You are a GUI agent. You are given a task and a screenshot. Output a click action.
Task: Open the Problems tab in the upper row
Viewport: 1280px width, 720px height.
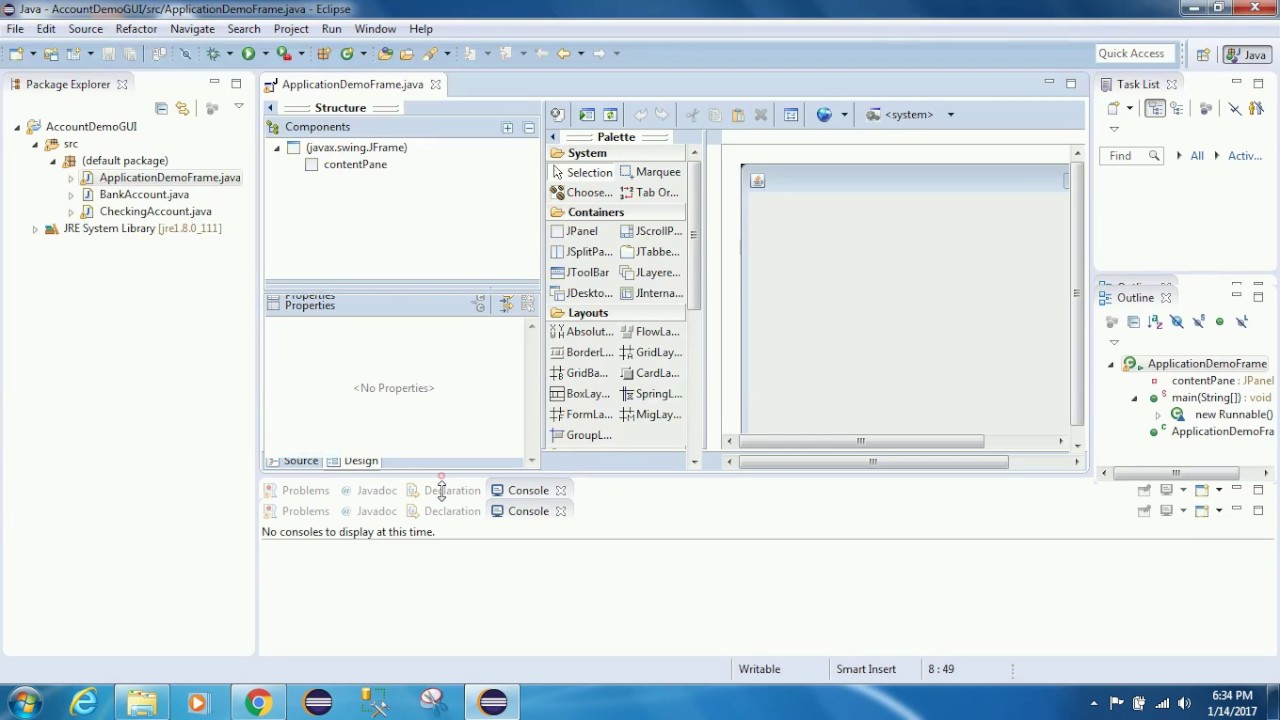tap(296, 490)
